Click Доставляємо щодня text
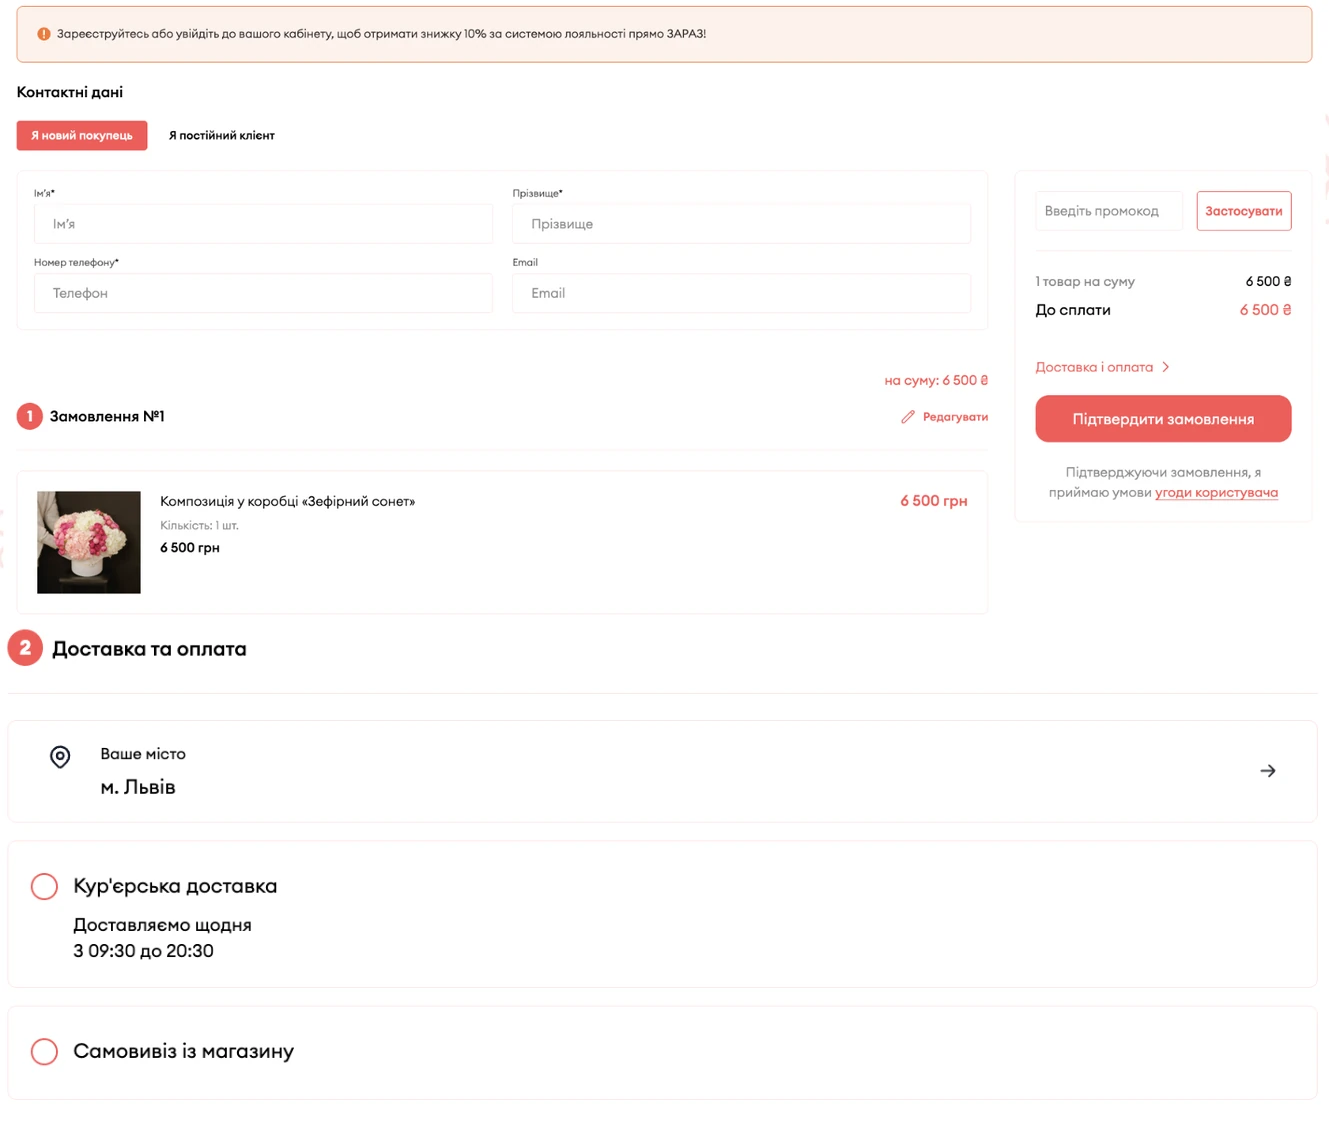 pyautogui.click(x=162, y=925)
